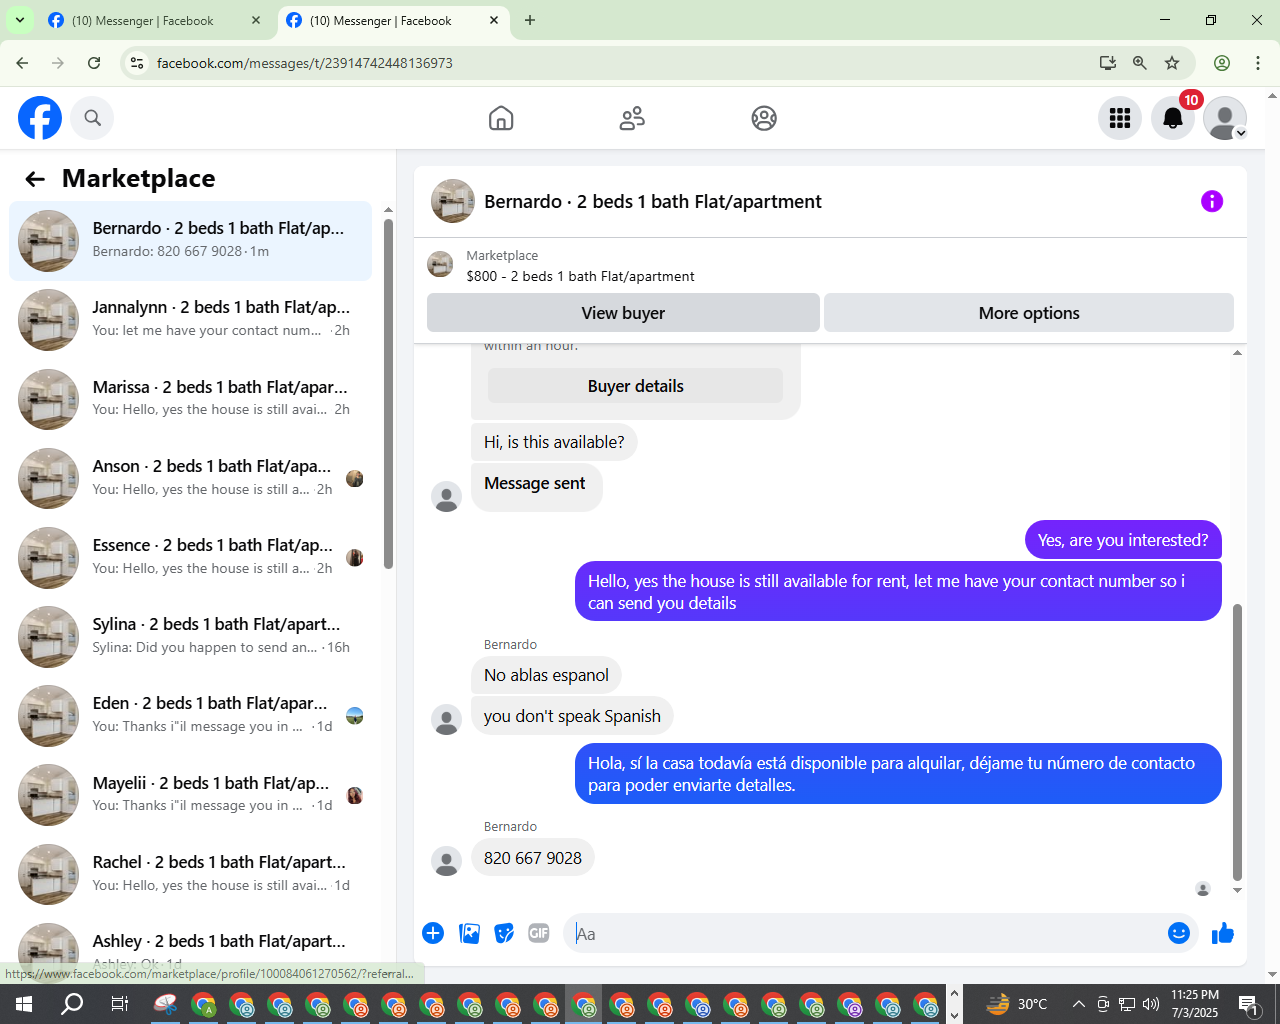Click the 'you don't speak Spanish' message
This screenshot has width=1280, height=1024.
click(572, 716)
